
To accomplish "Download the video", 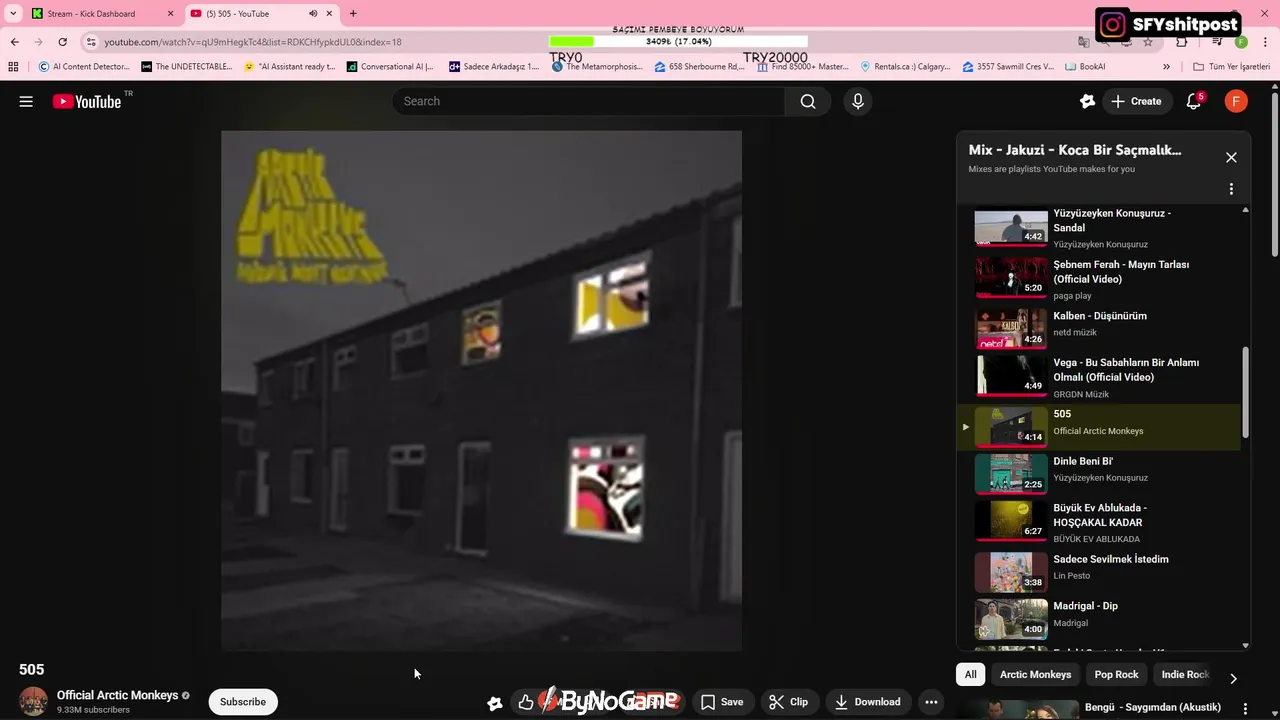I will click(868, 702).
